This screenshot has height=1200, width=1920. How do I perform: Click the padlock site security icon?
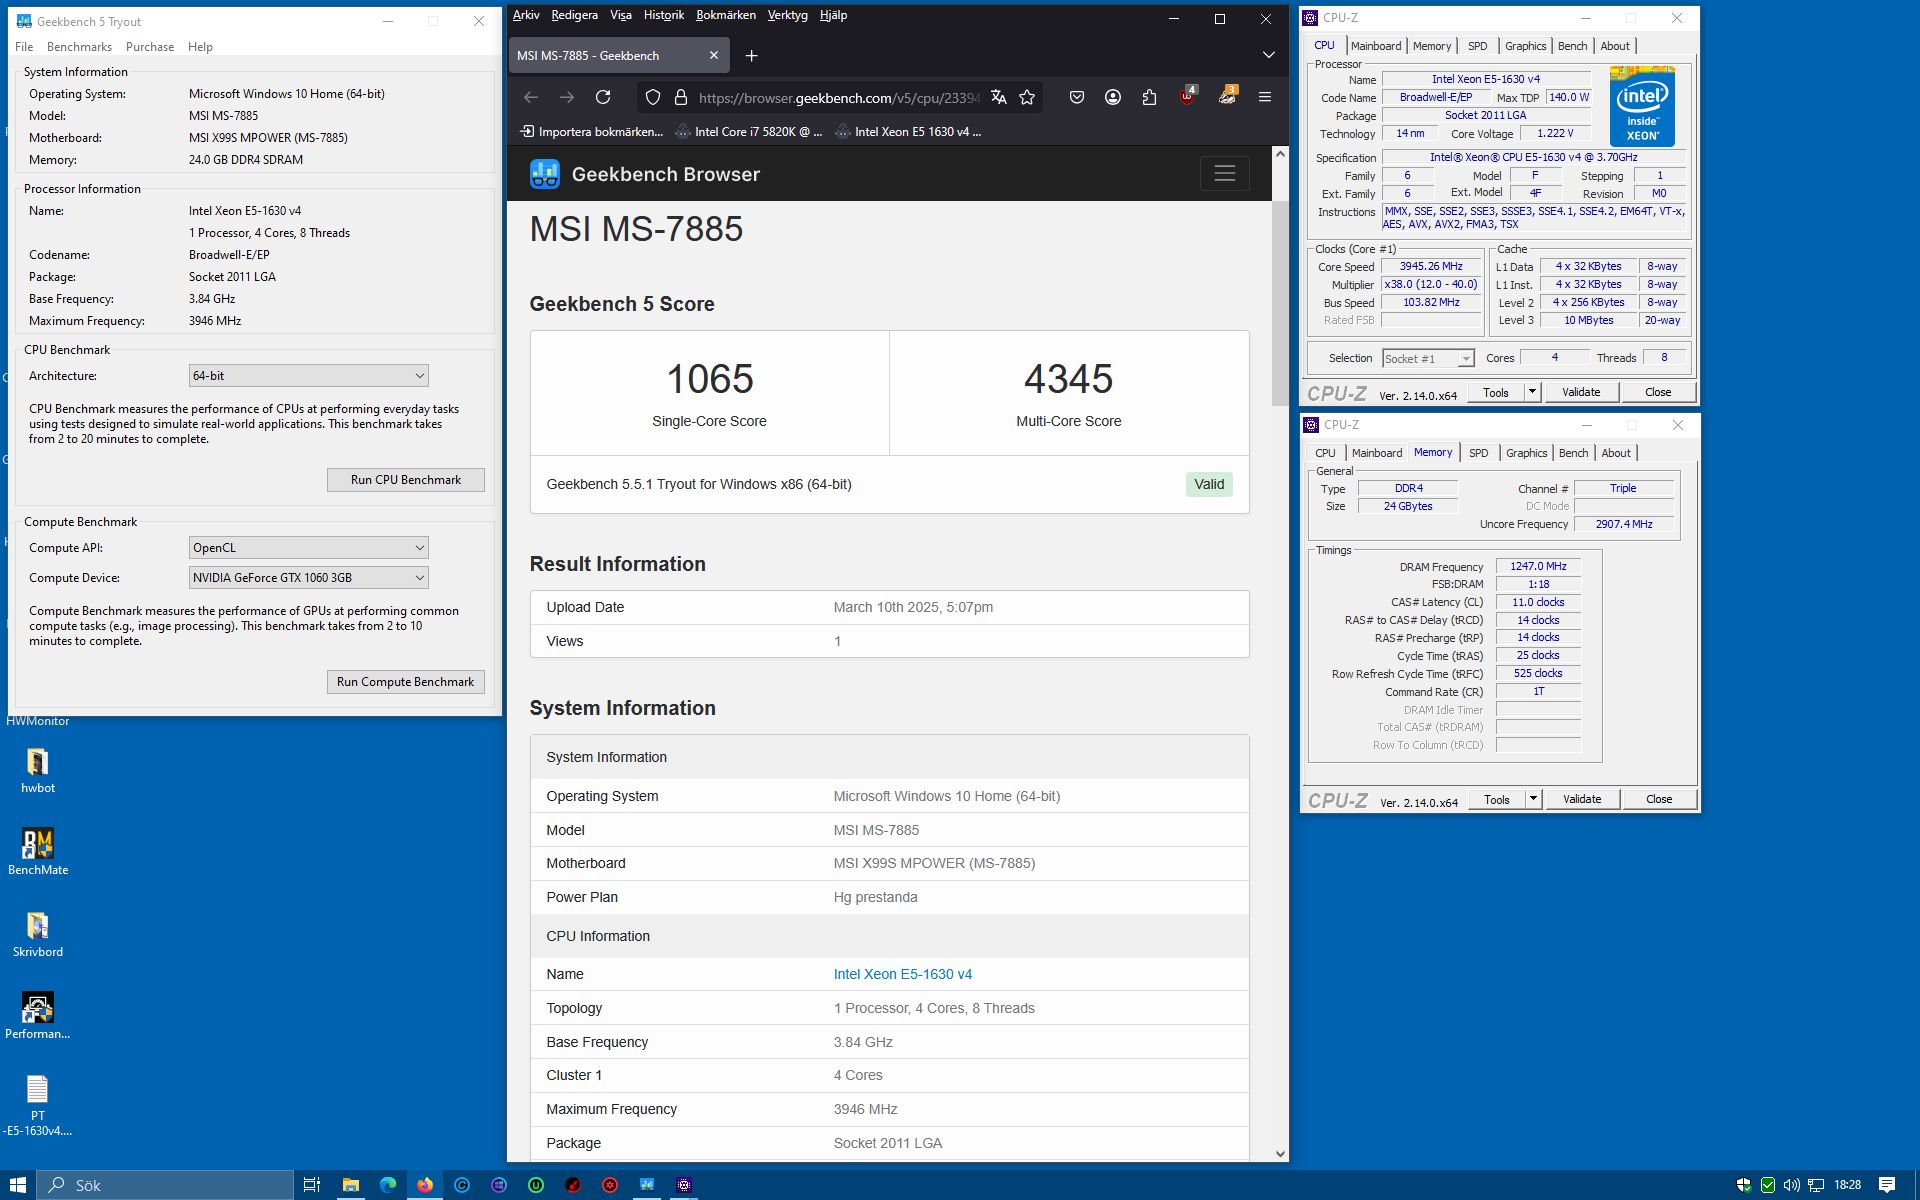pos(681,97)
